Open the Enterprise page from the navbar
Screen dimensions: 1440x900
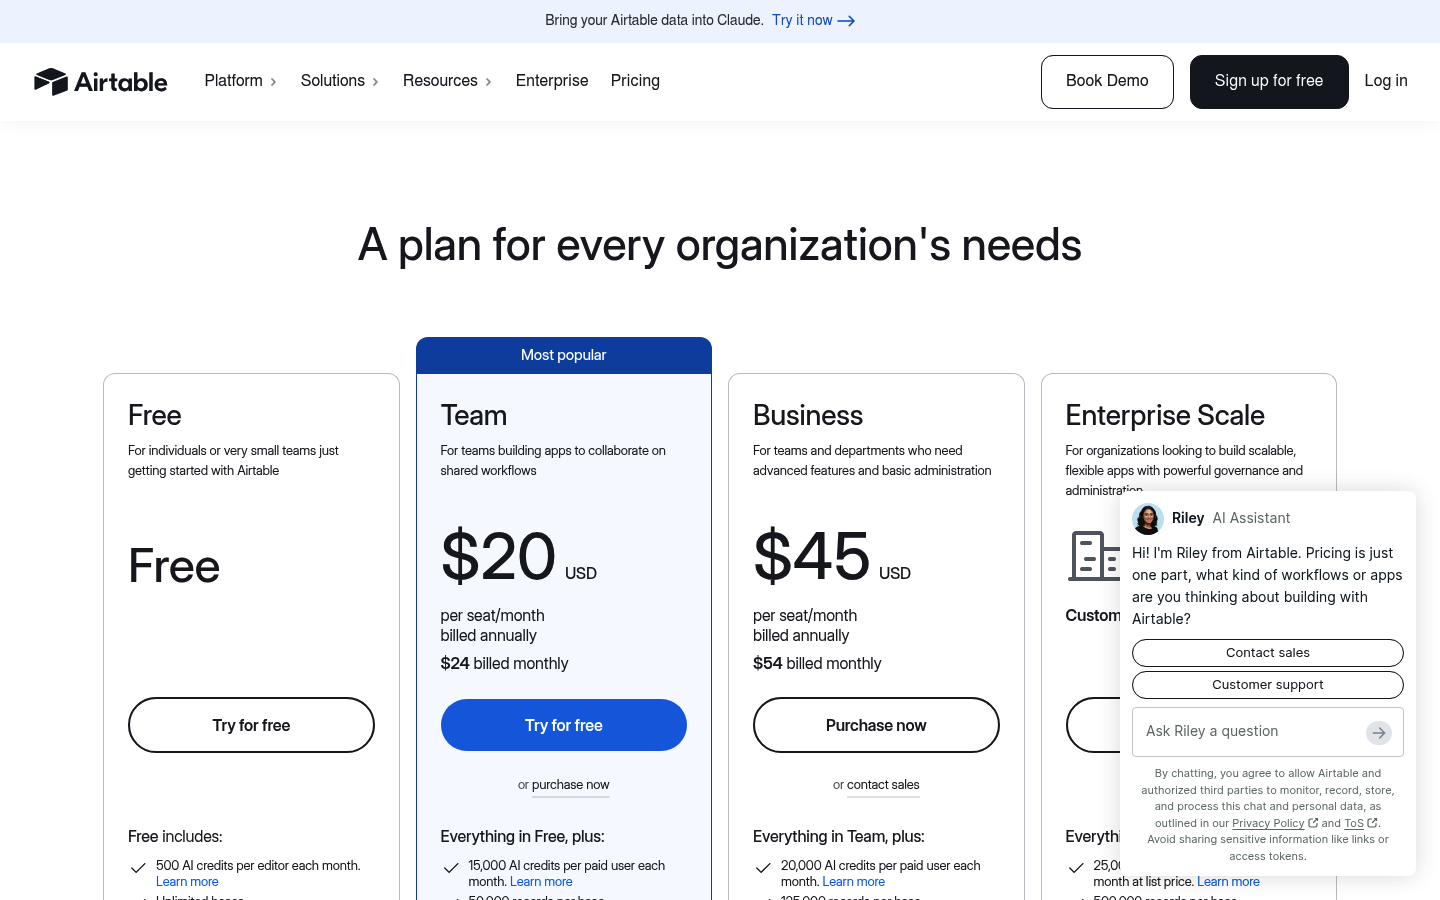tap(552, 81)
